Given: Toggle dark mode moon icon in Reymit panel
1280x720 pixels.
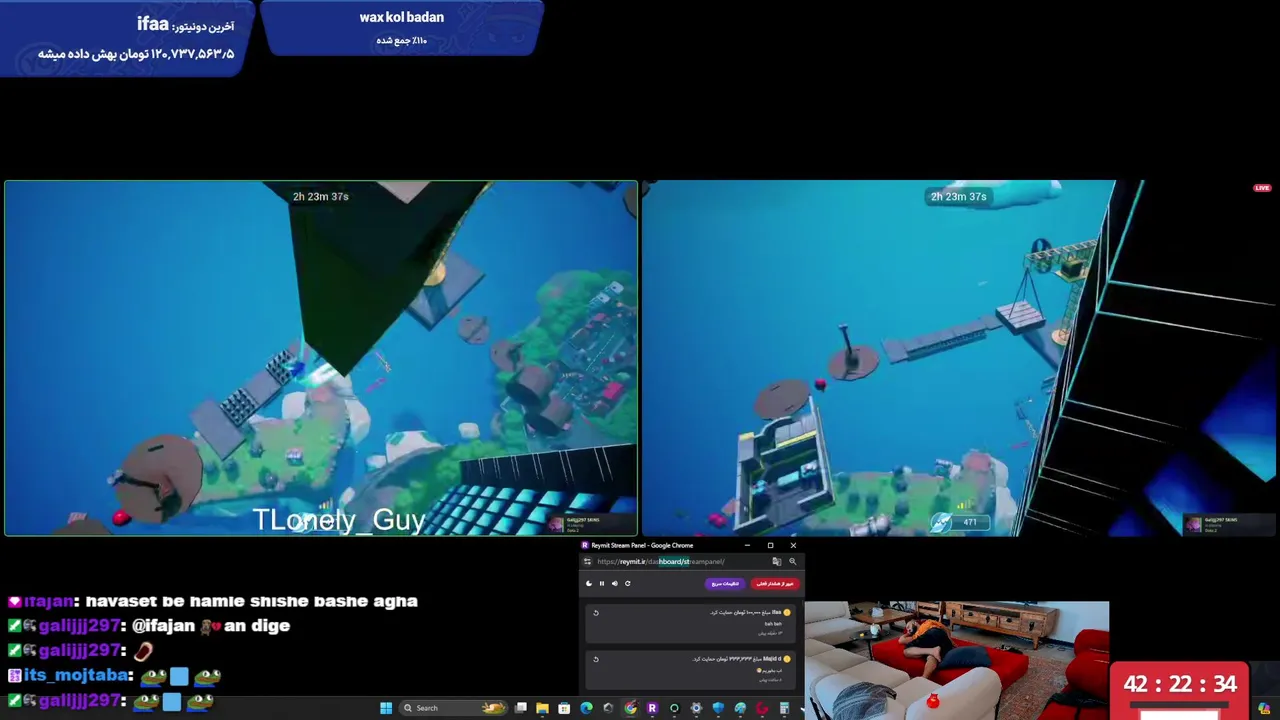Looking at the screenshot, I should click(589, 584).
